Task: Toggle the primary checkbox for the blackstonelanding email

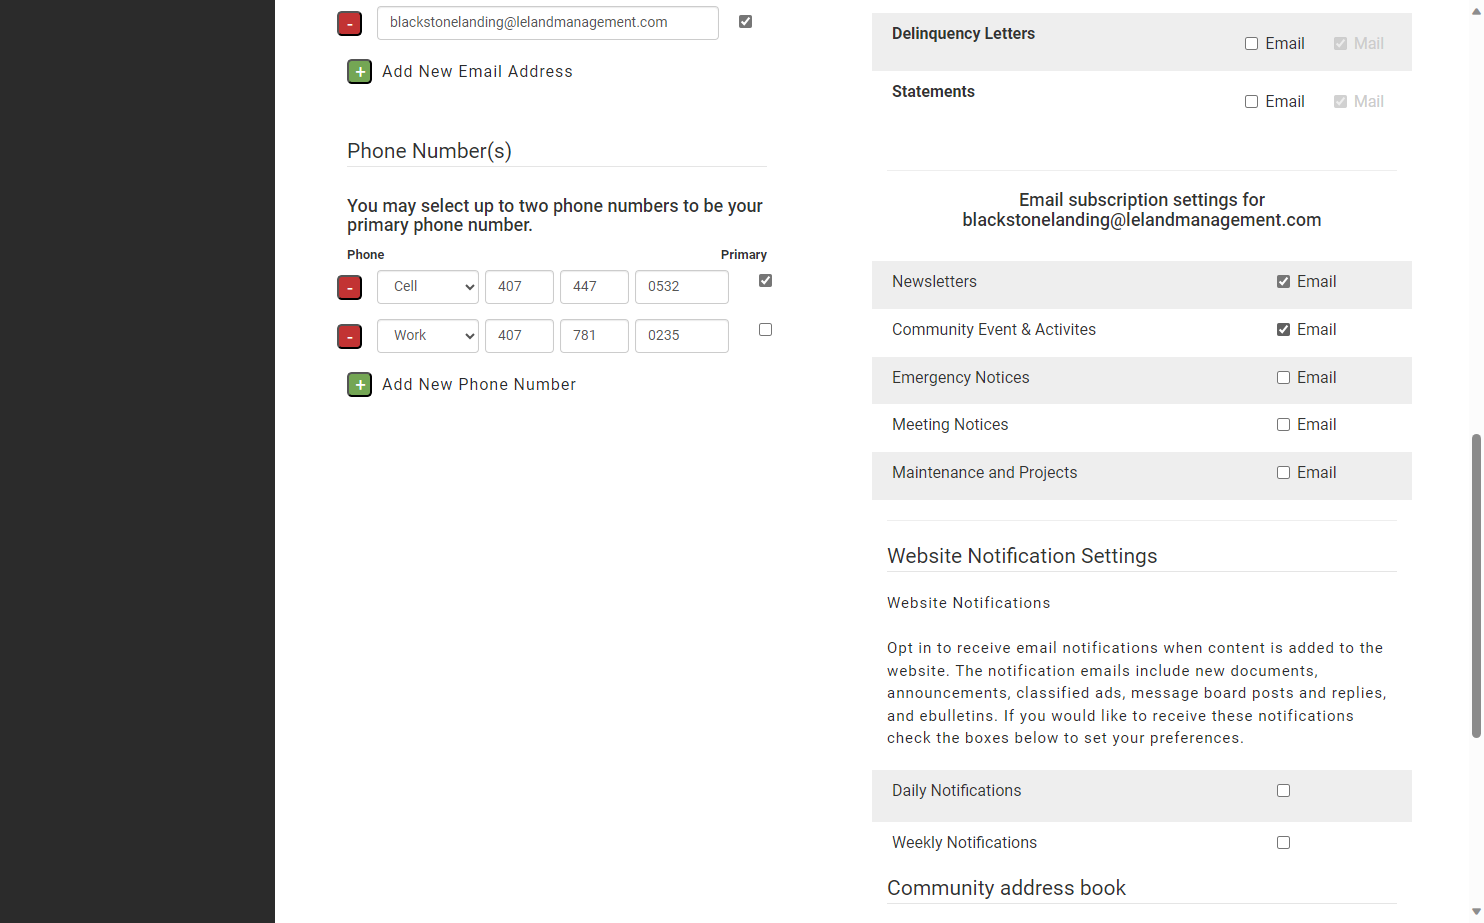Action: pyautogui.click(x=745, y=22)
